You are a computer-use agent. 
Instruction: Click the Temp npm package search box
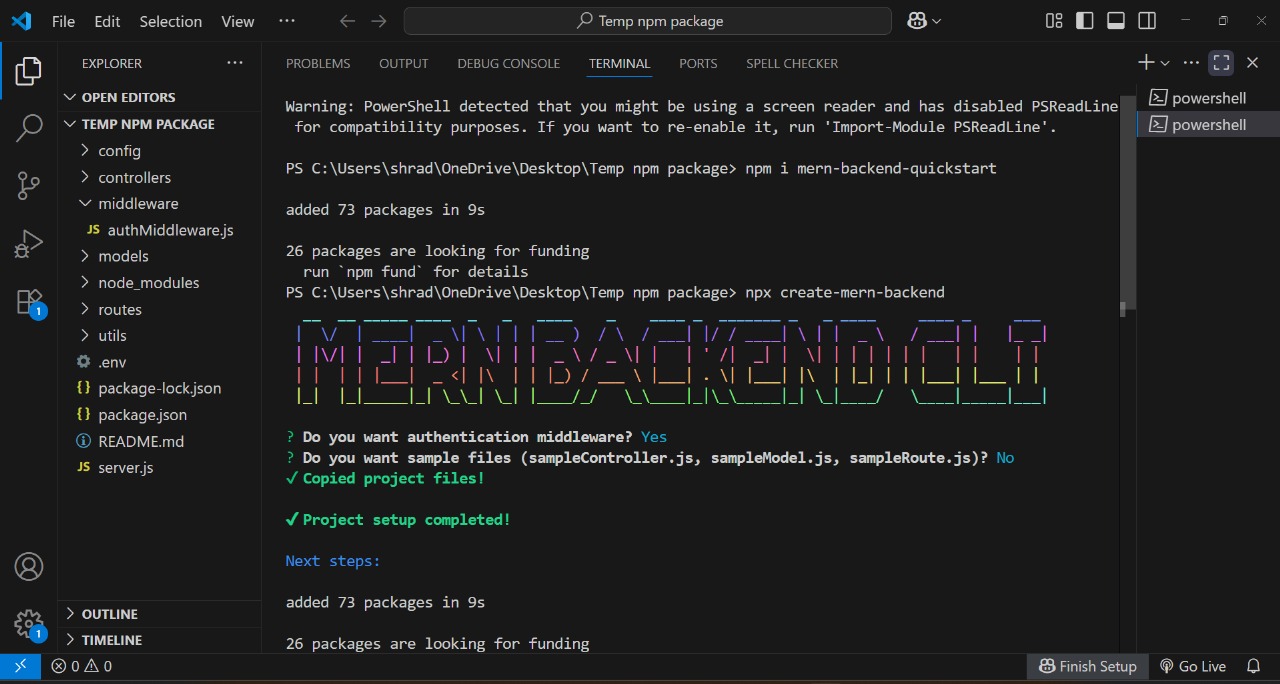pos(648,21)
